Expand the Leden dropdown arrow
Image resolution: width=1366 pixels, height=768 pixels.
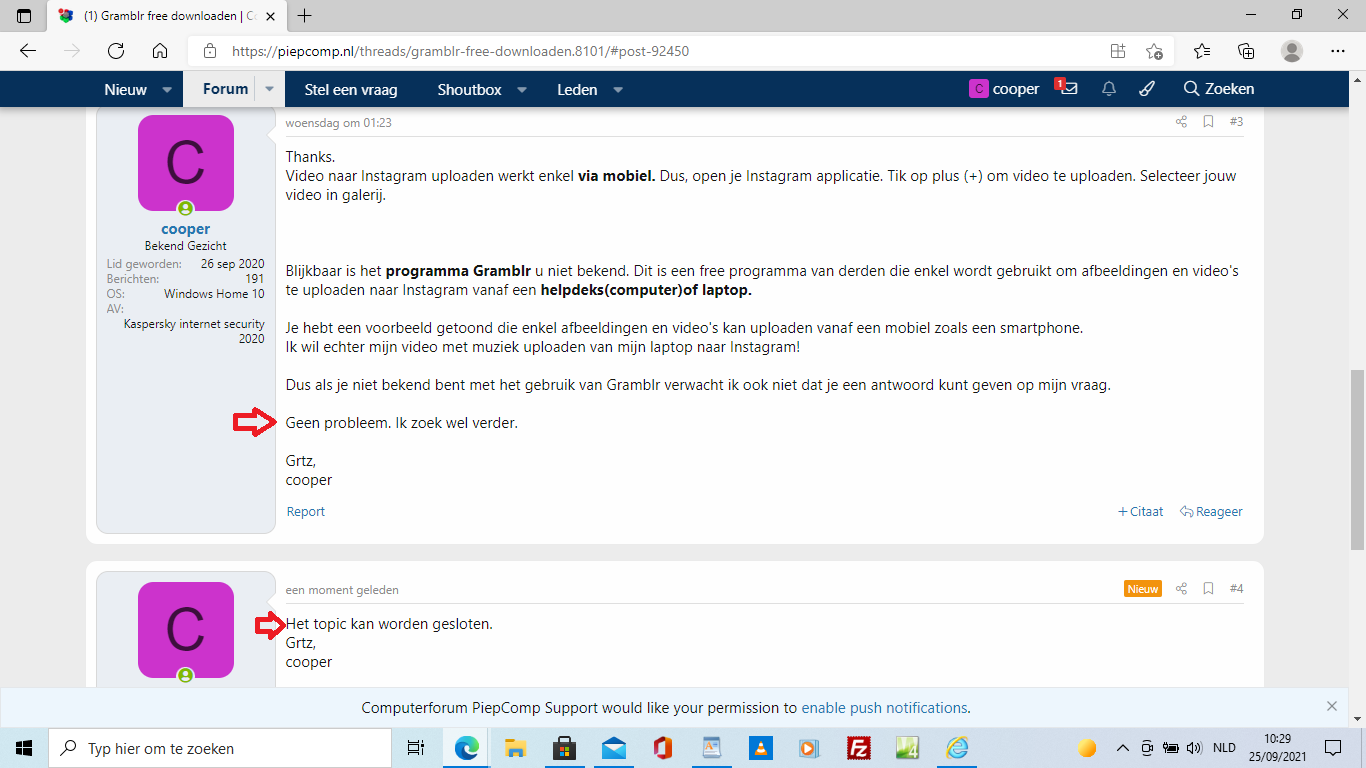point(617,89)
